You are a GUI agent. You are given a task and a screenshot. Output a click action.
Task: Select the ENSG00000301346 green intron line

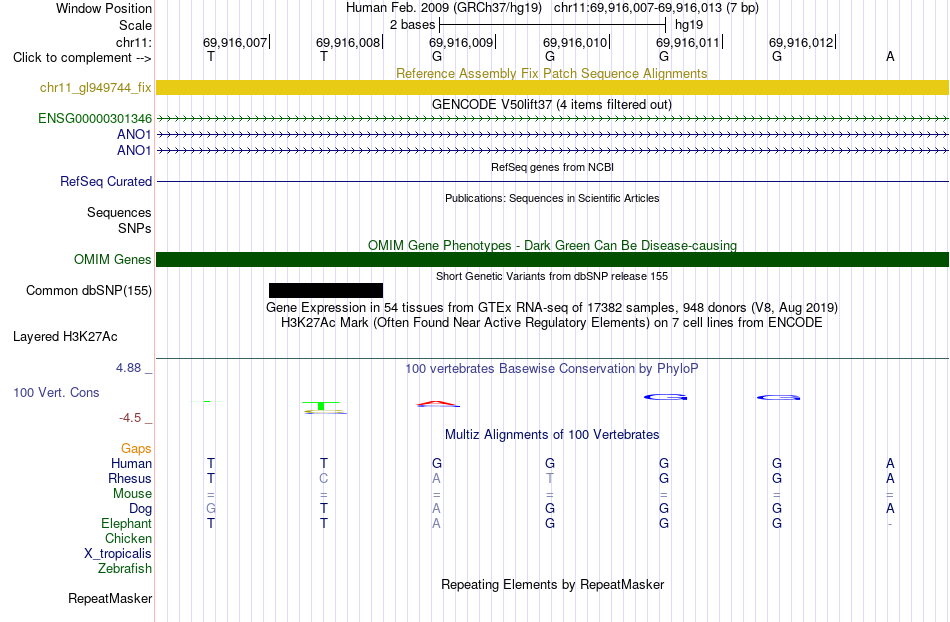coord(552,119)
